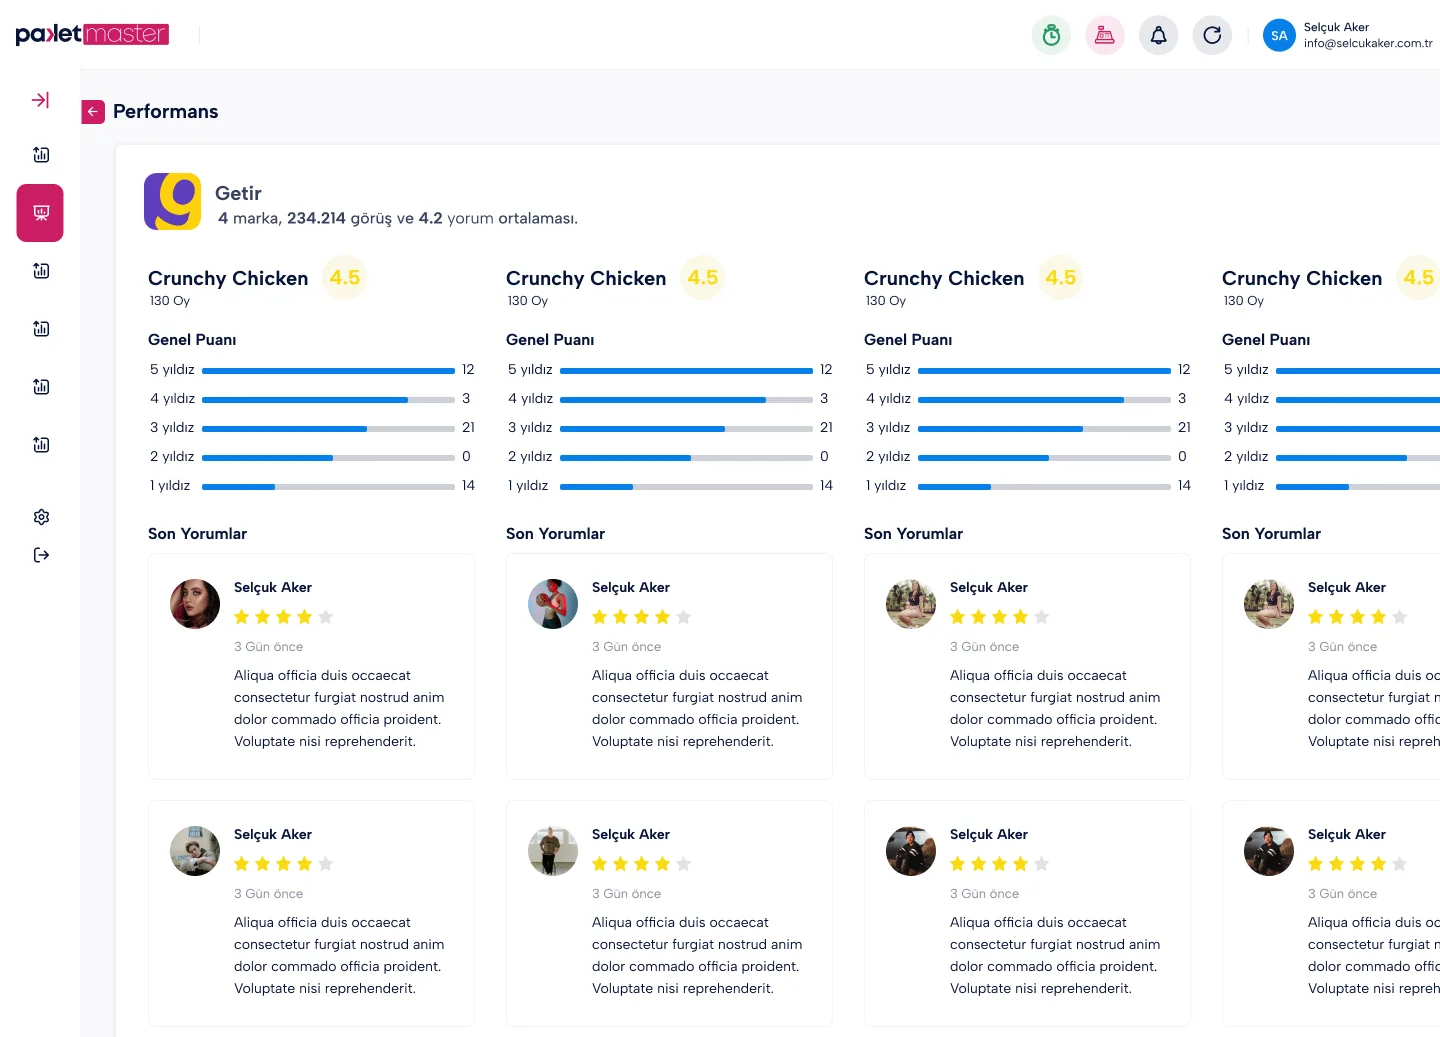This screenshot has width=1440, height=1037.
Task: Click the 'Son Yorumlar' heading in the first column
Action: tap(198, 534)
